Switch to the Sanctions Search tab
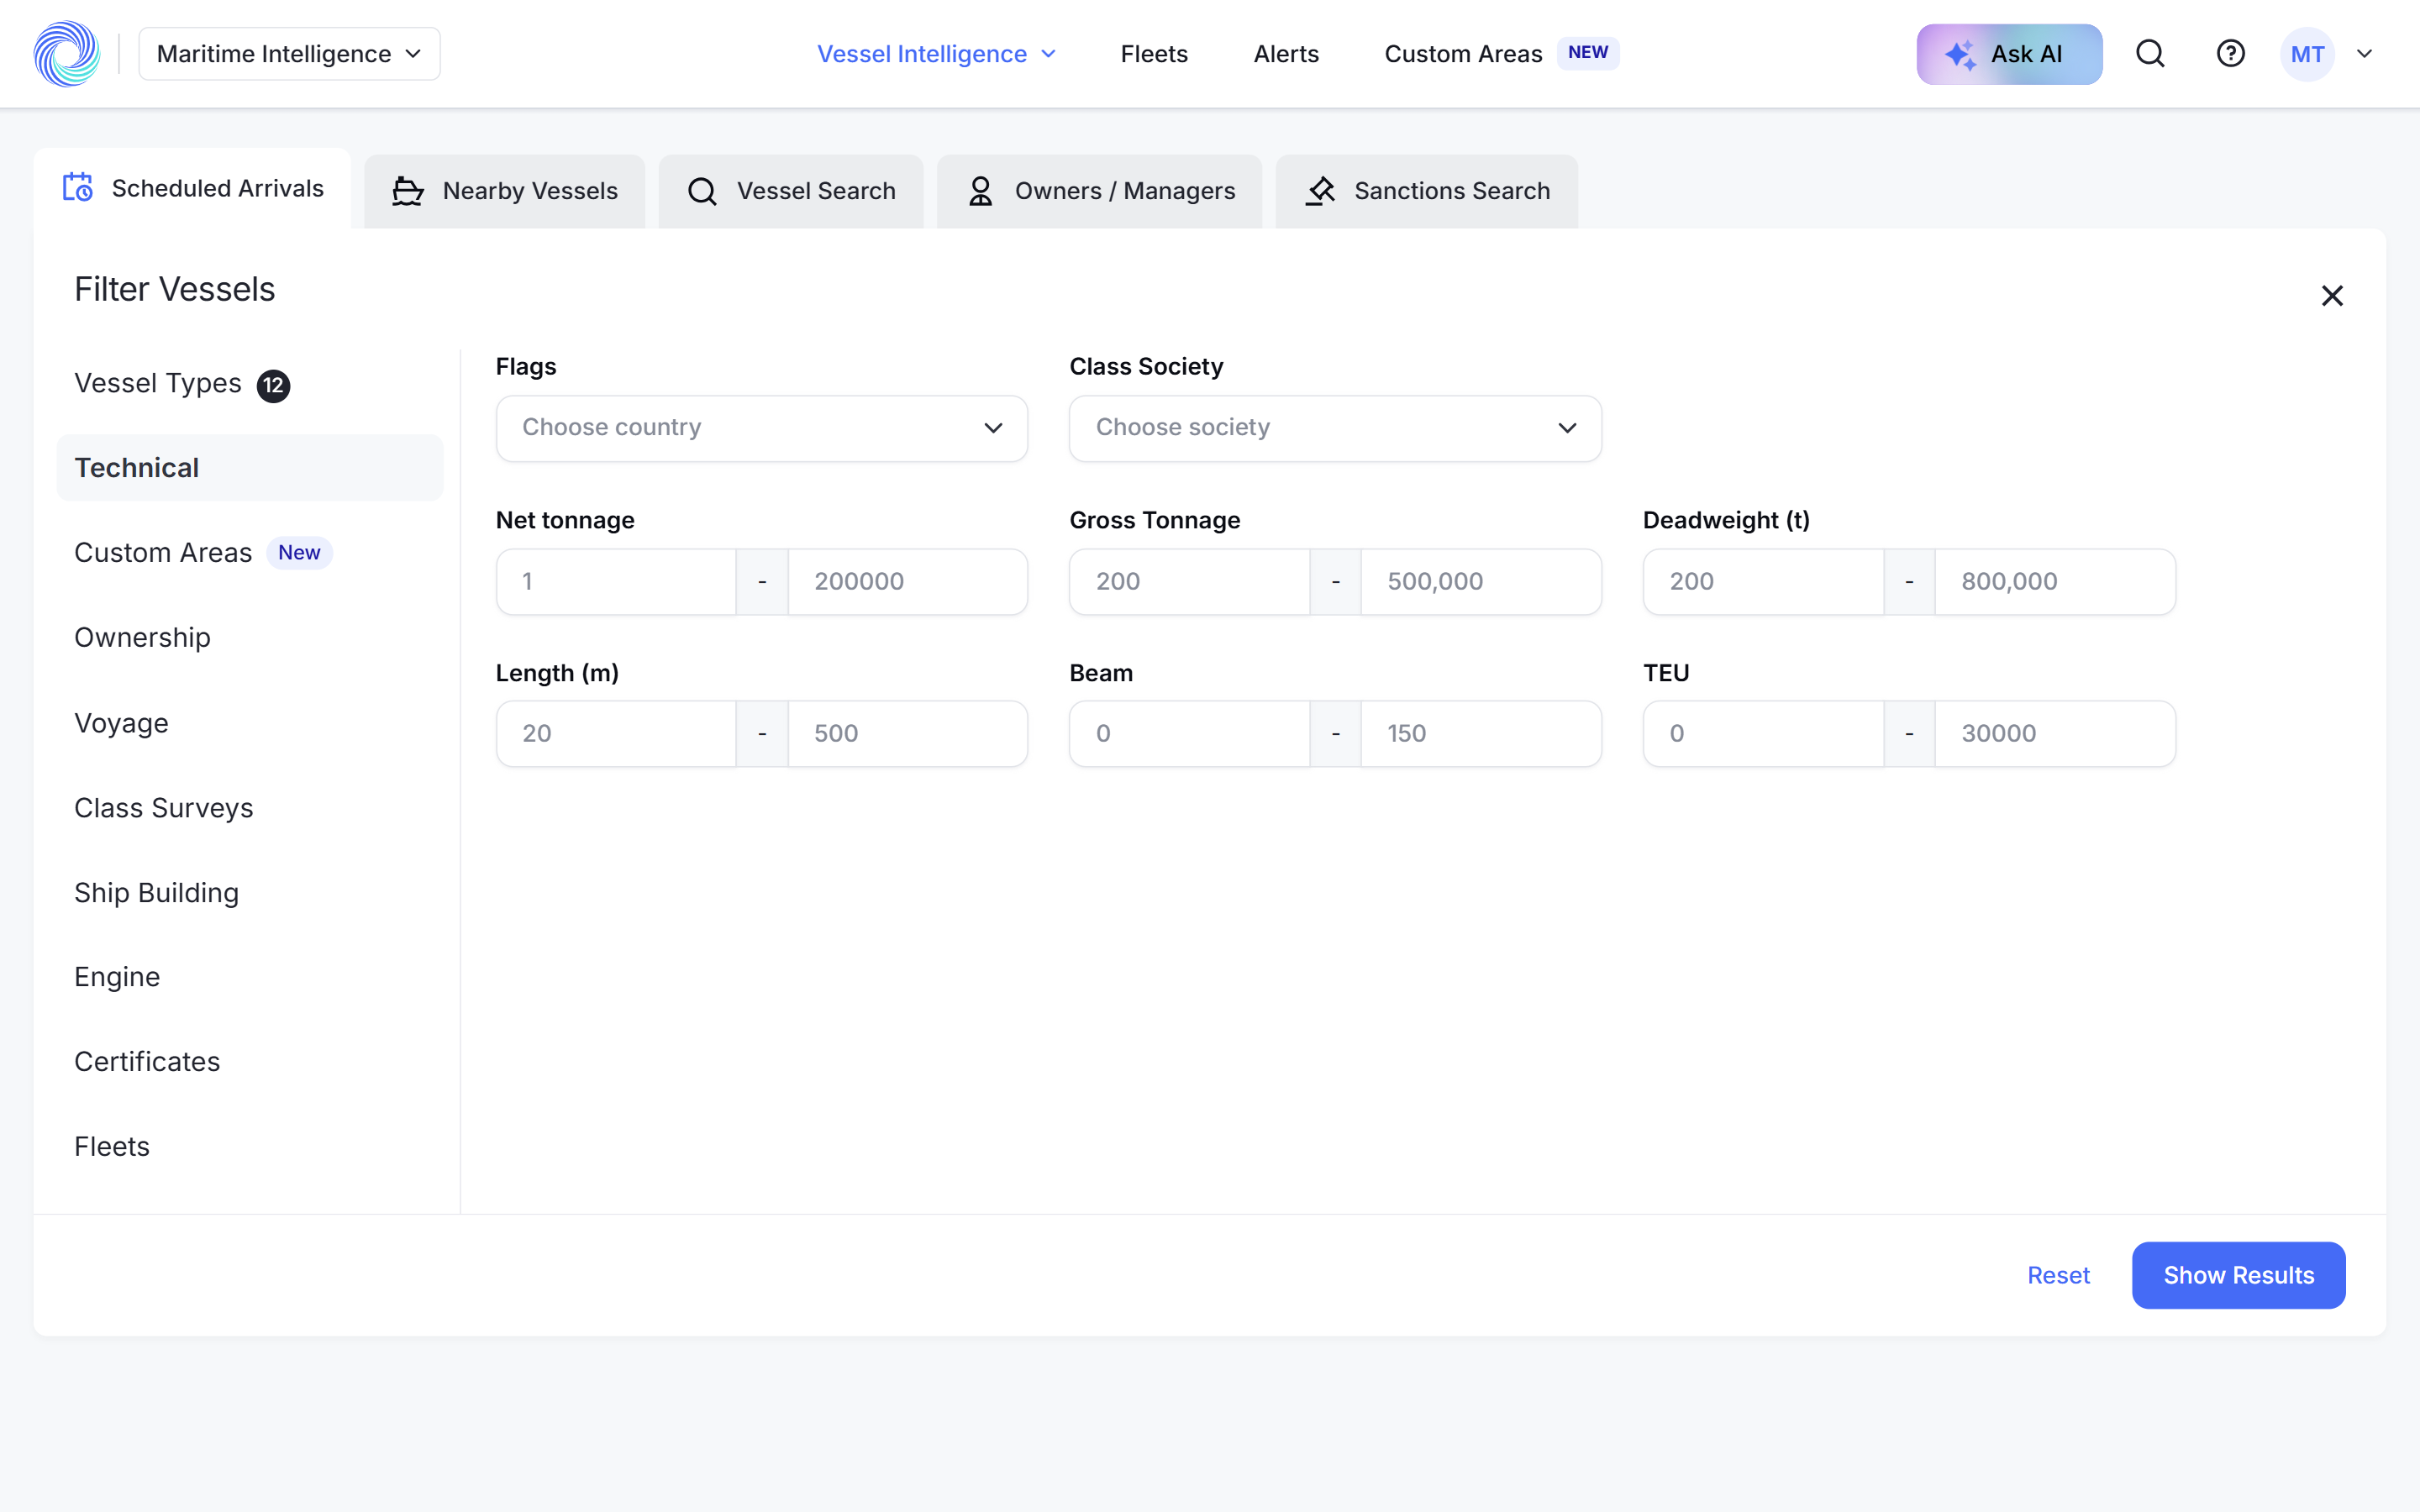 1427,191
